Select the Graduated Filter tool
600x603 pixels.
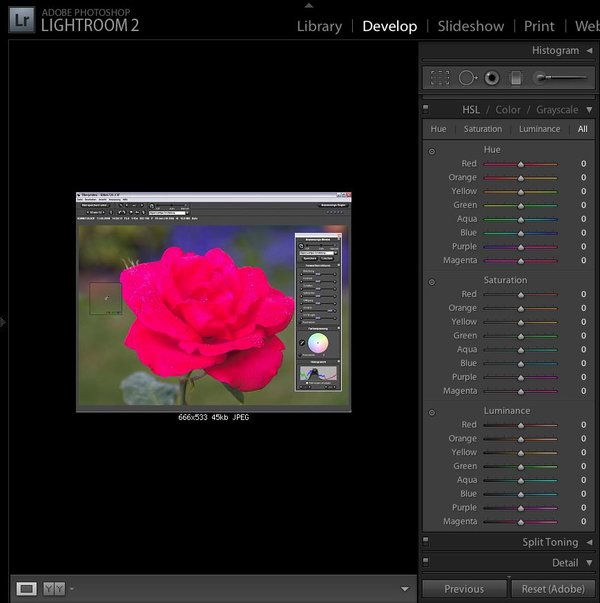(x=516, y=77)
